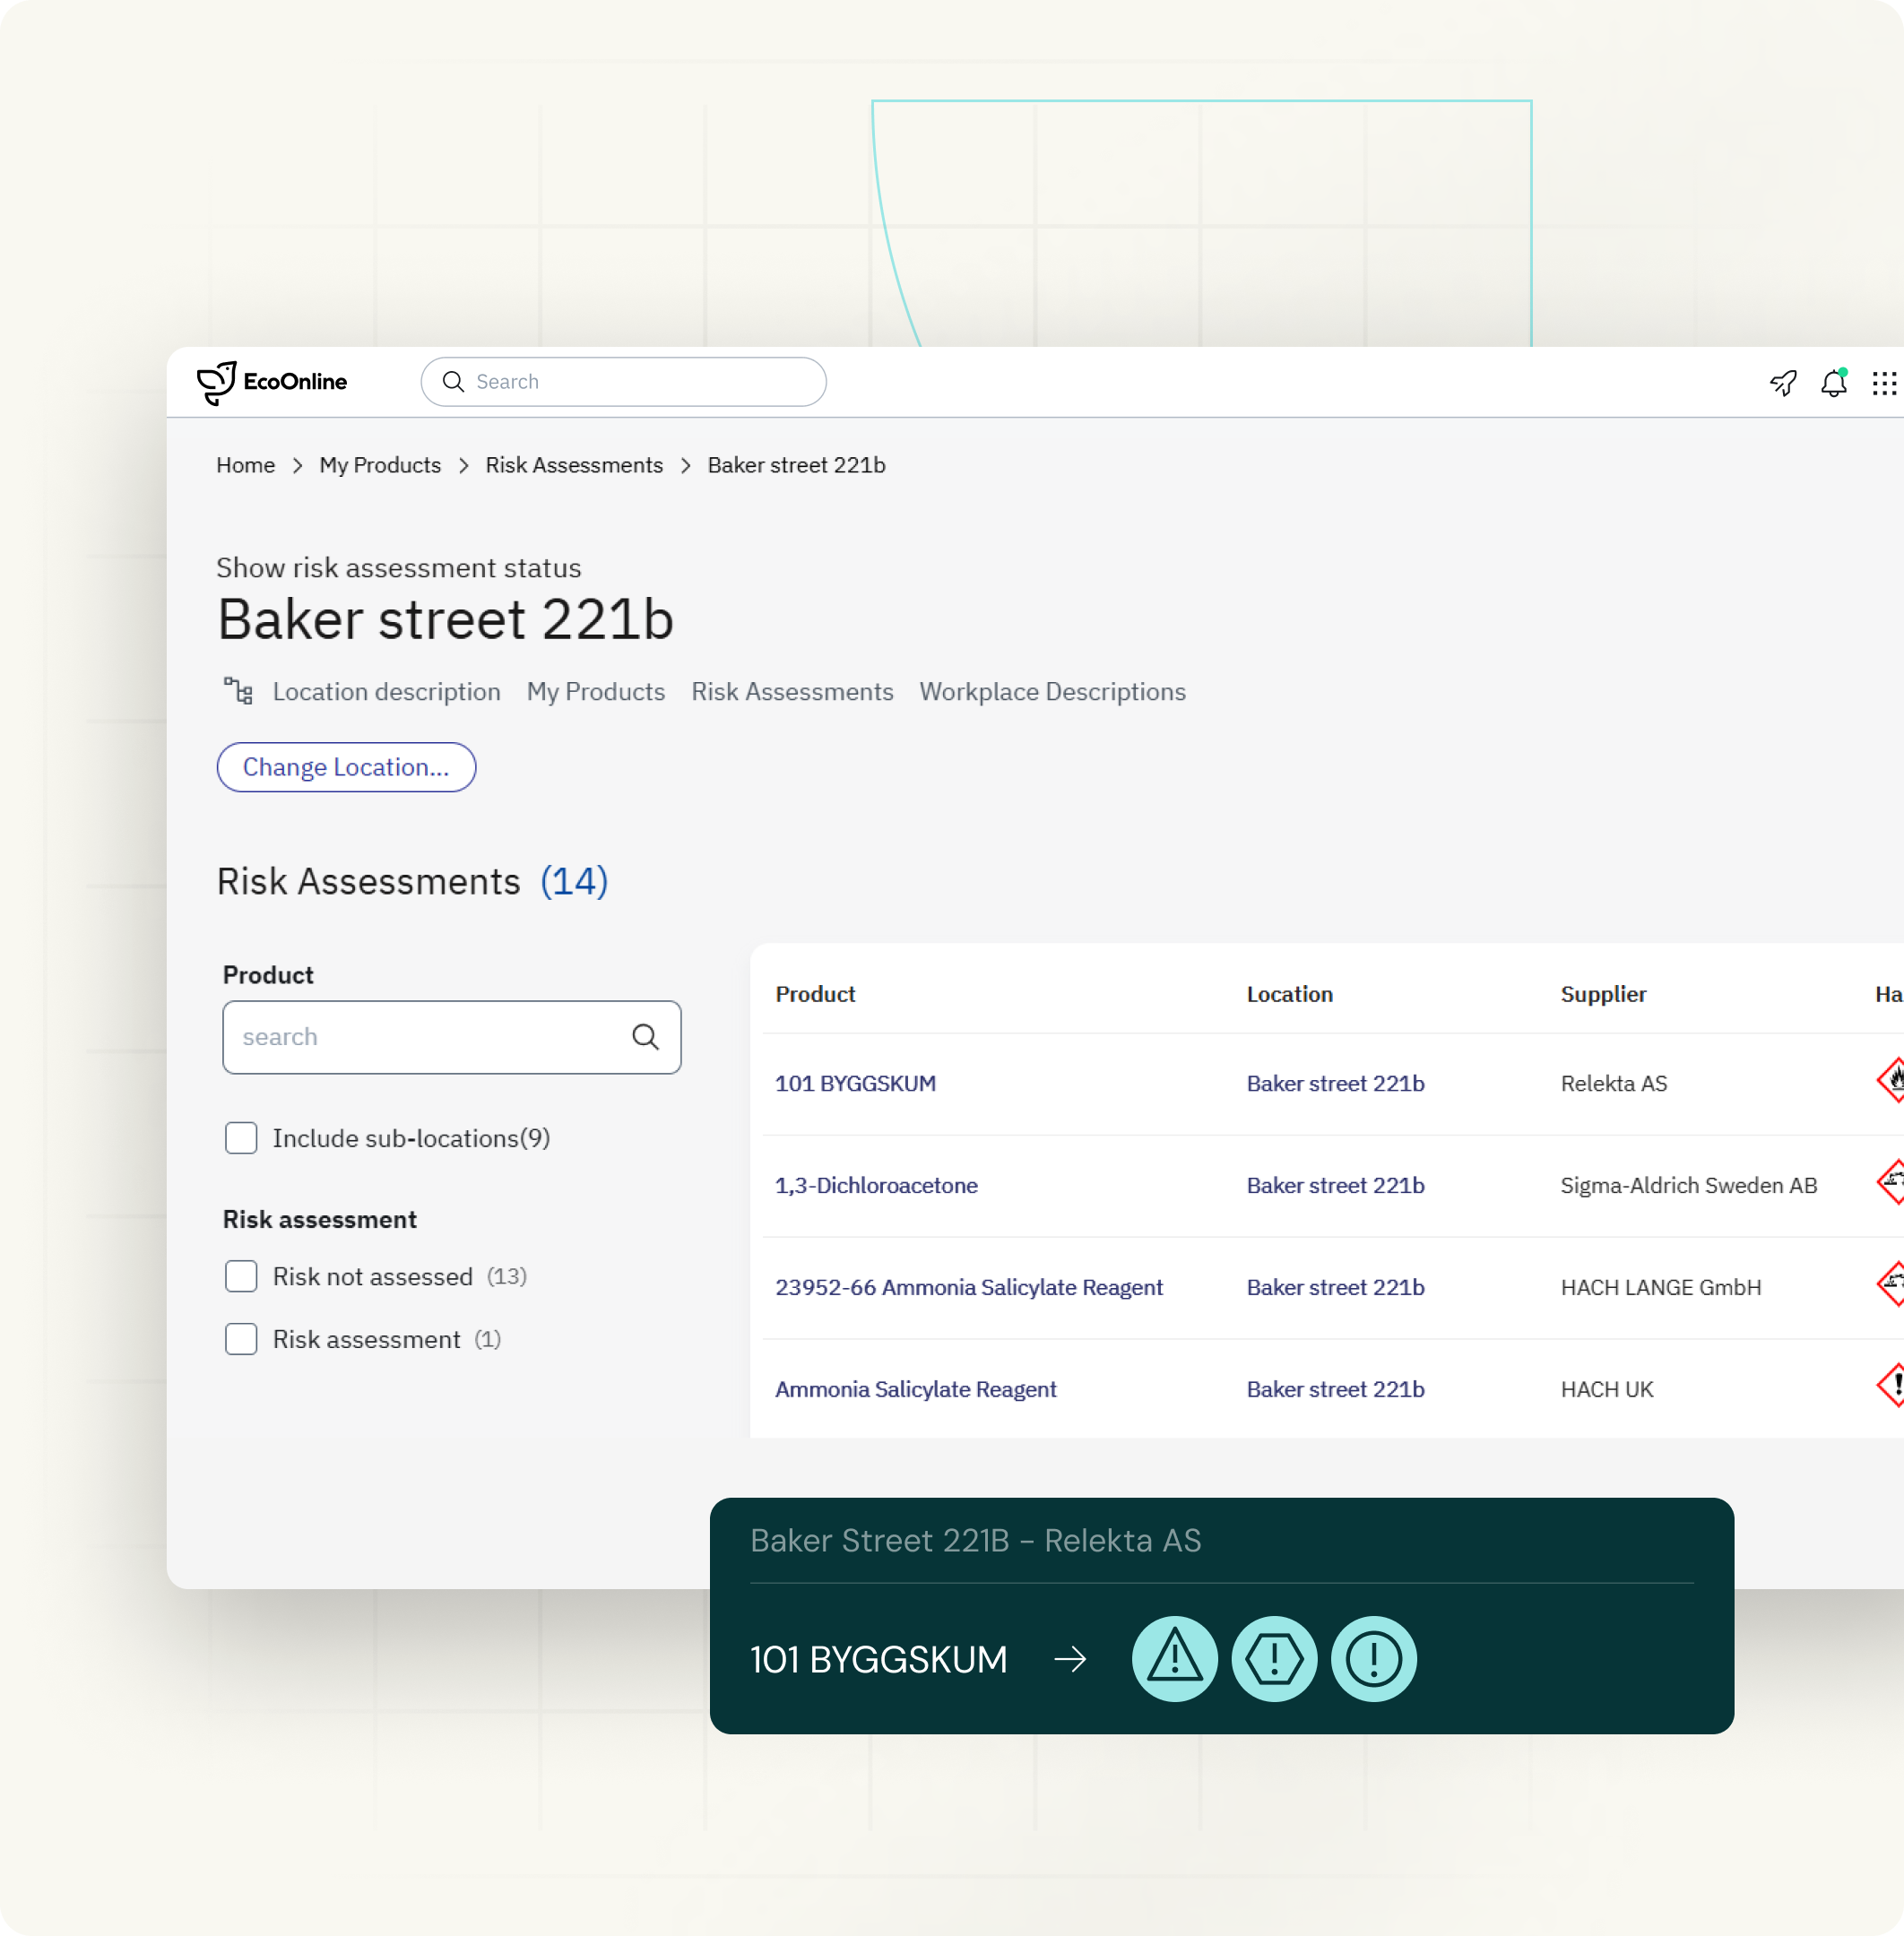
Task: Click the product search magnifier icon
Action: point(646,1037)
